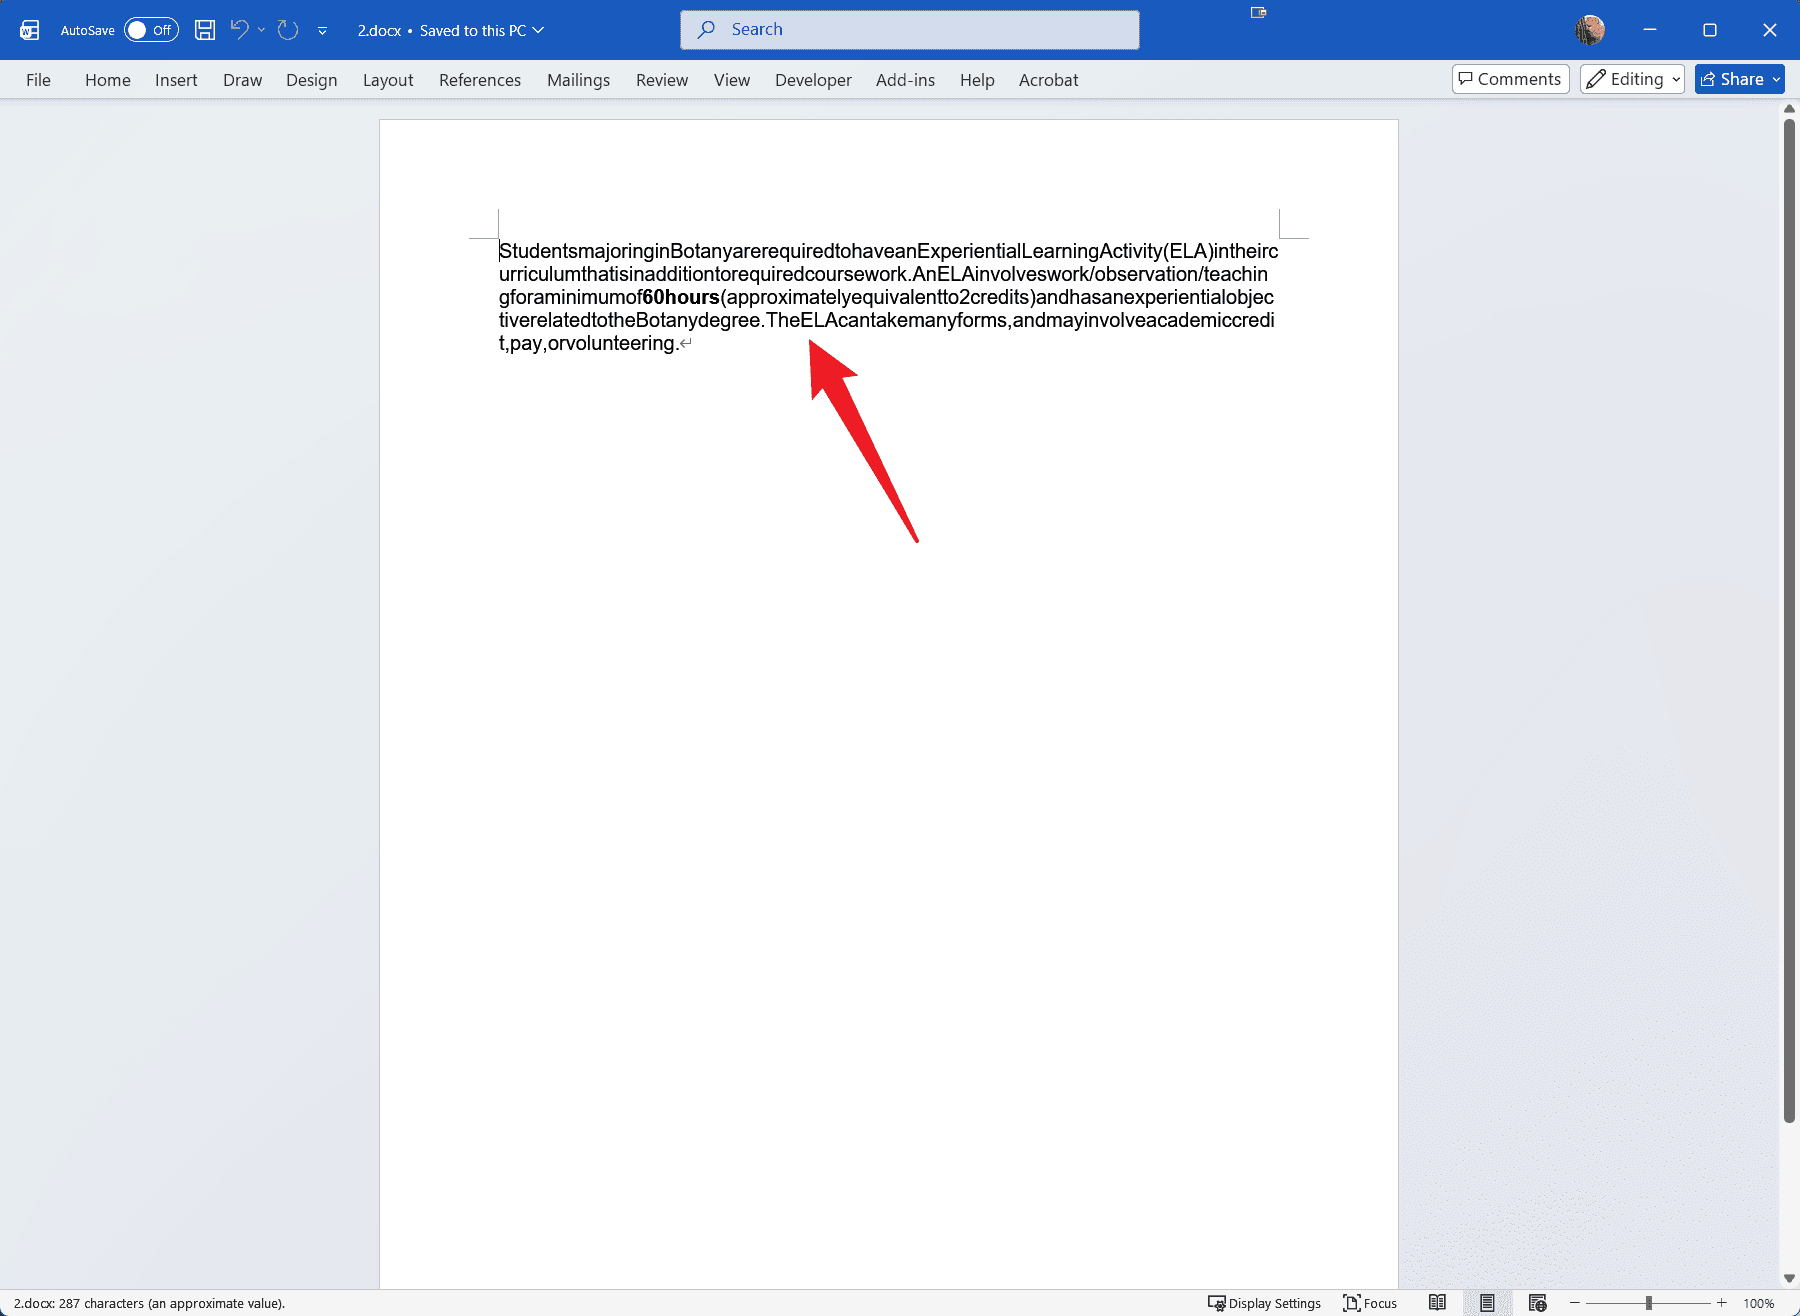Open the File menu
1800x1316 pixels.
pyautogui.click(x=38, y=80)
